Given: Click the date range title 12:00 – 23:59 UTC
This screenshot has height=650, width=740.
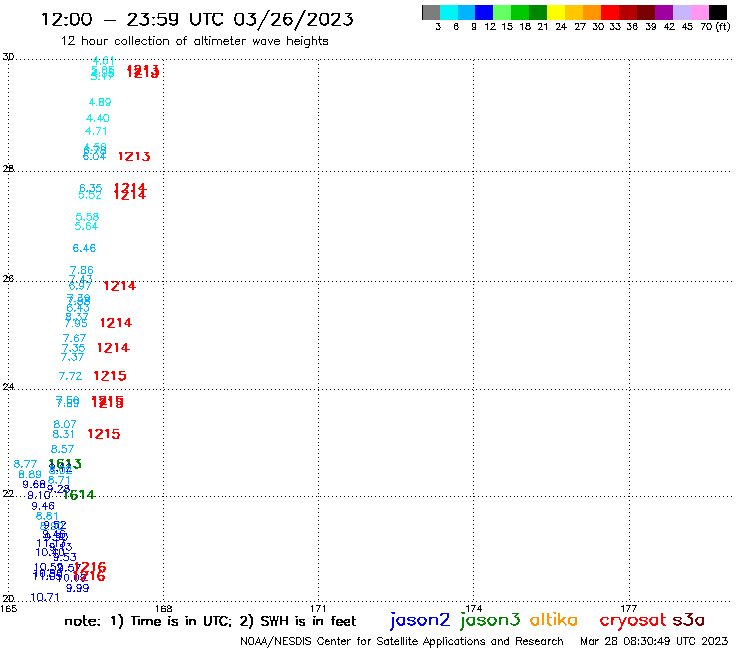Looking at the screenshot, I should tap(197, 19).
